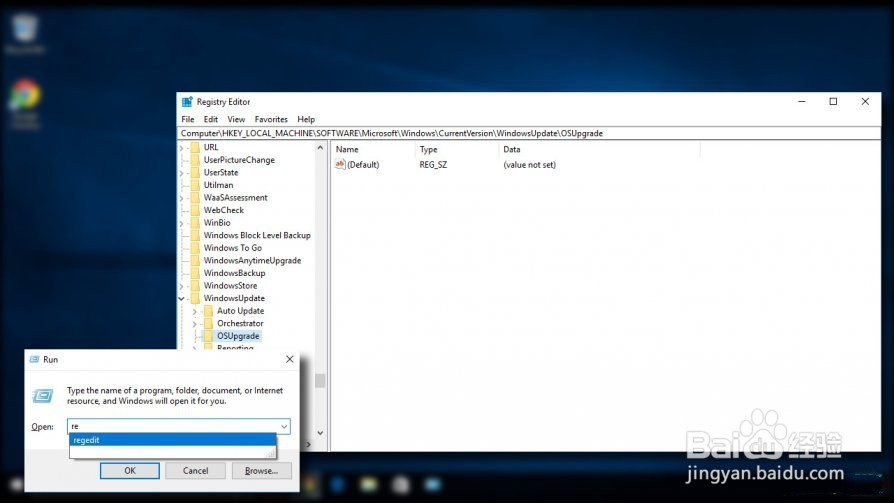Click the Browse... button
894x504 pixels.
click(262, 471)
